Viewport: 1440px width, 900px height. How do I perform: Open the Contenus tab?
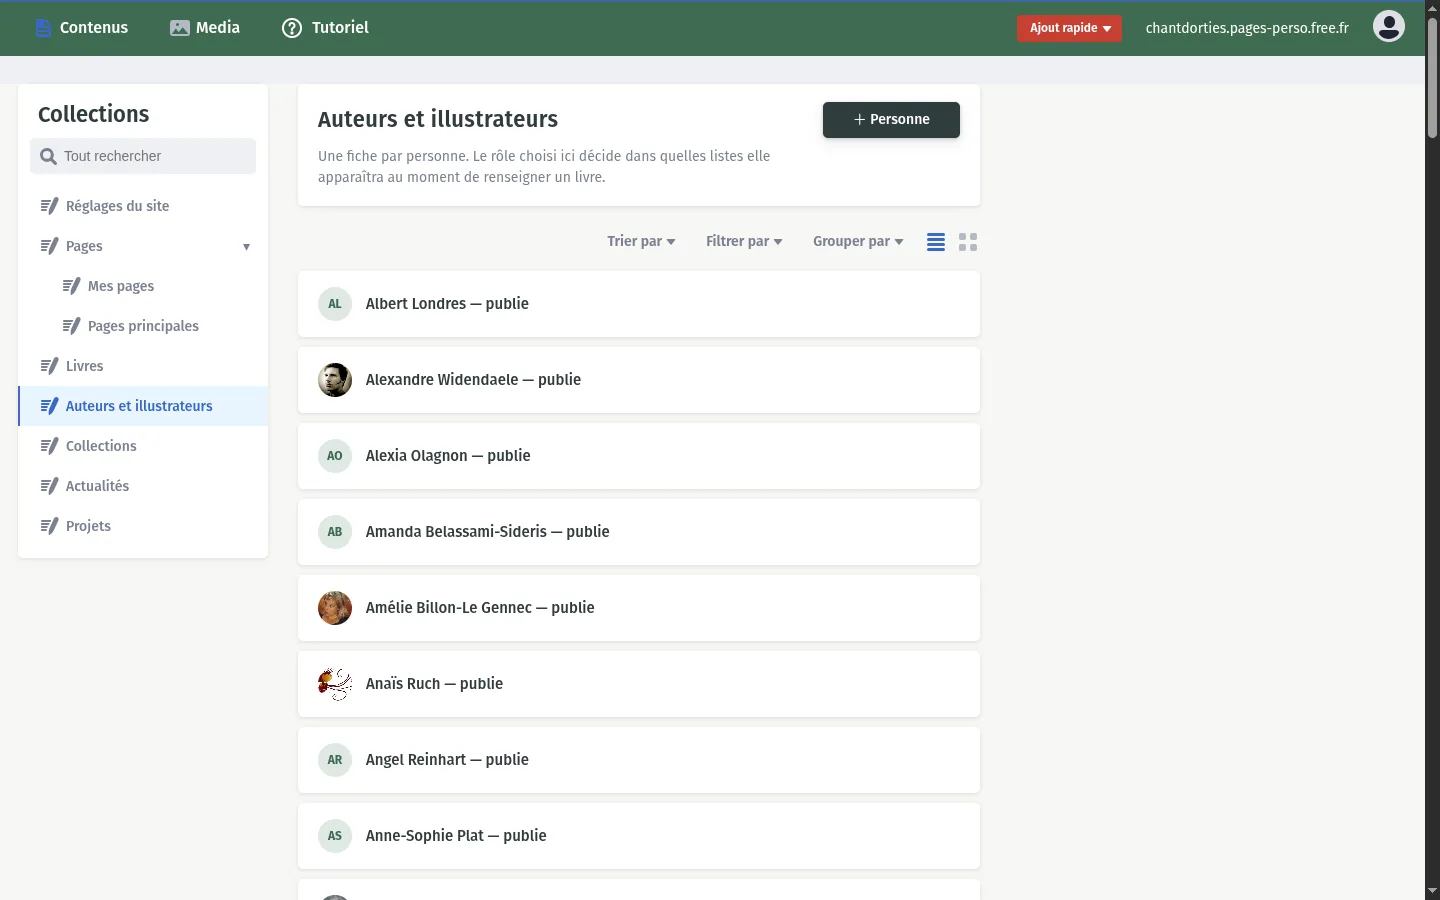81,28
